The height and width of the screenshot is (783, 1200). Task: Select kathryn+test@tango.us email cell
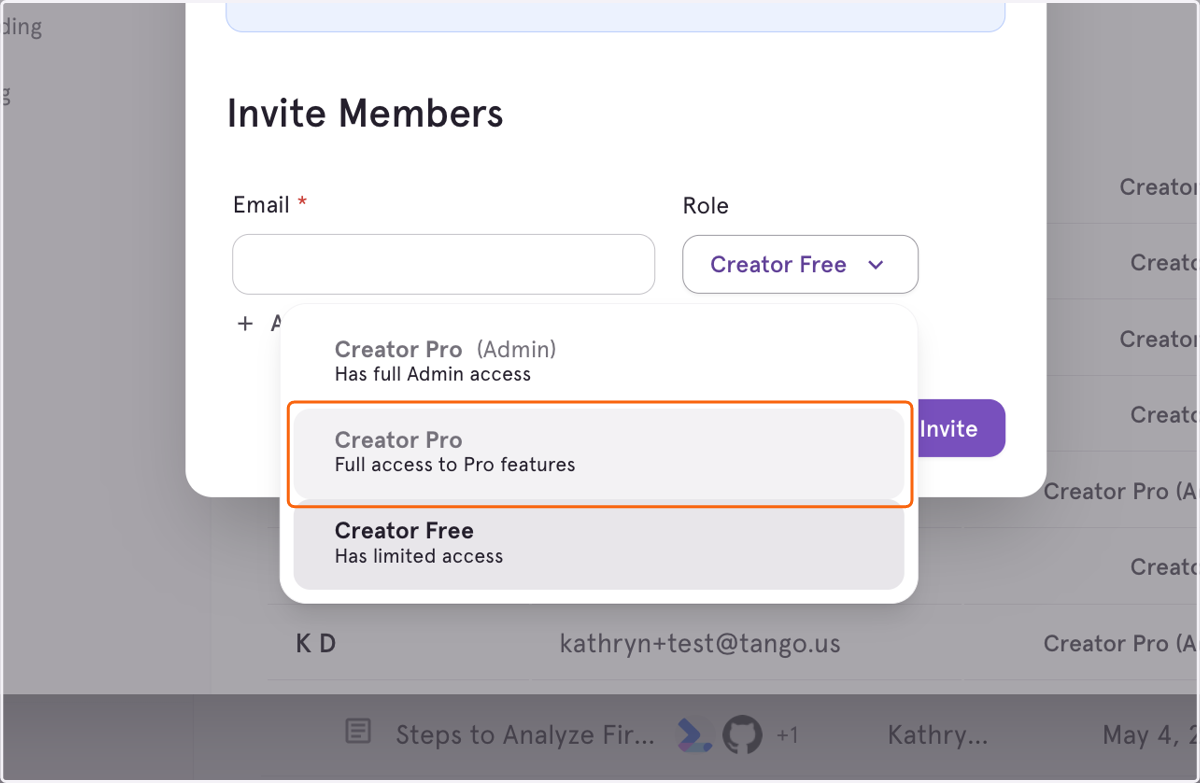[x=700, y=643]
